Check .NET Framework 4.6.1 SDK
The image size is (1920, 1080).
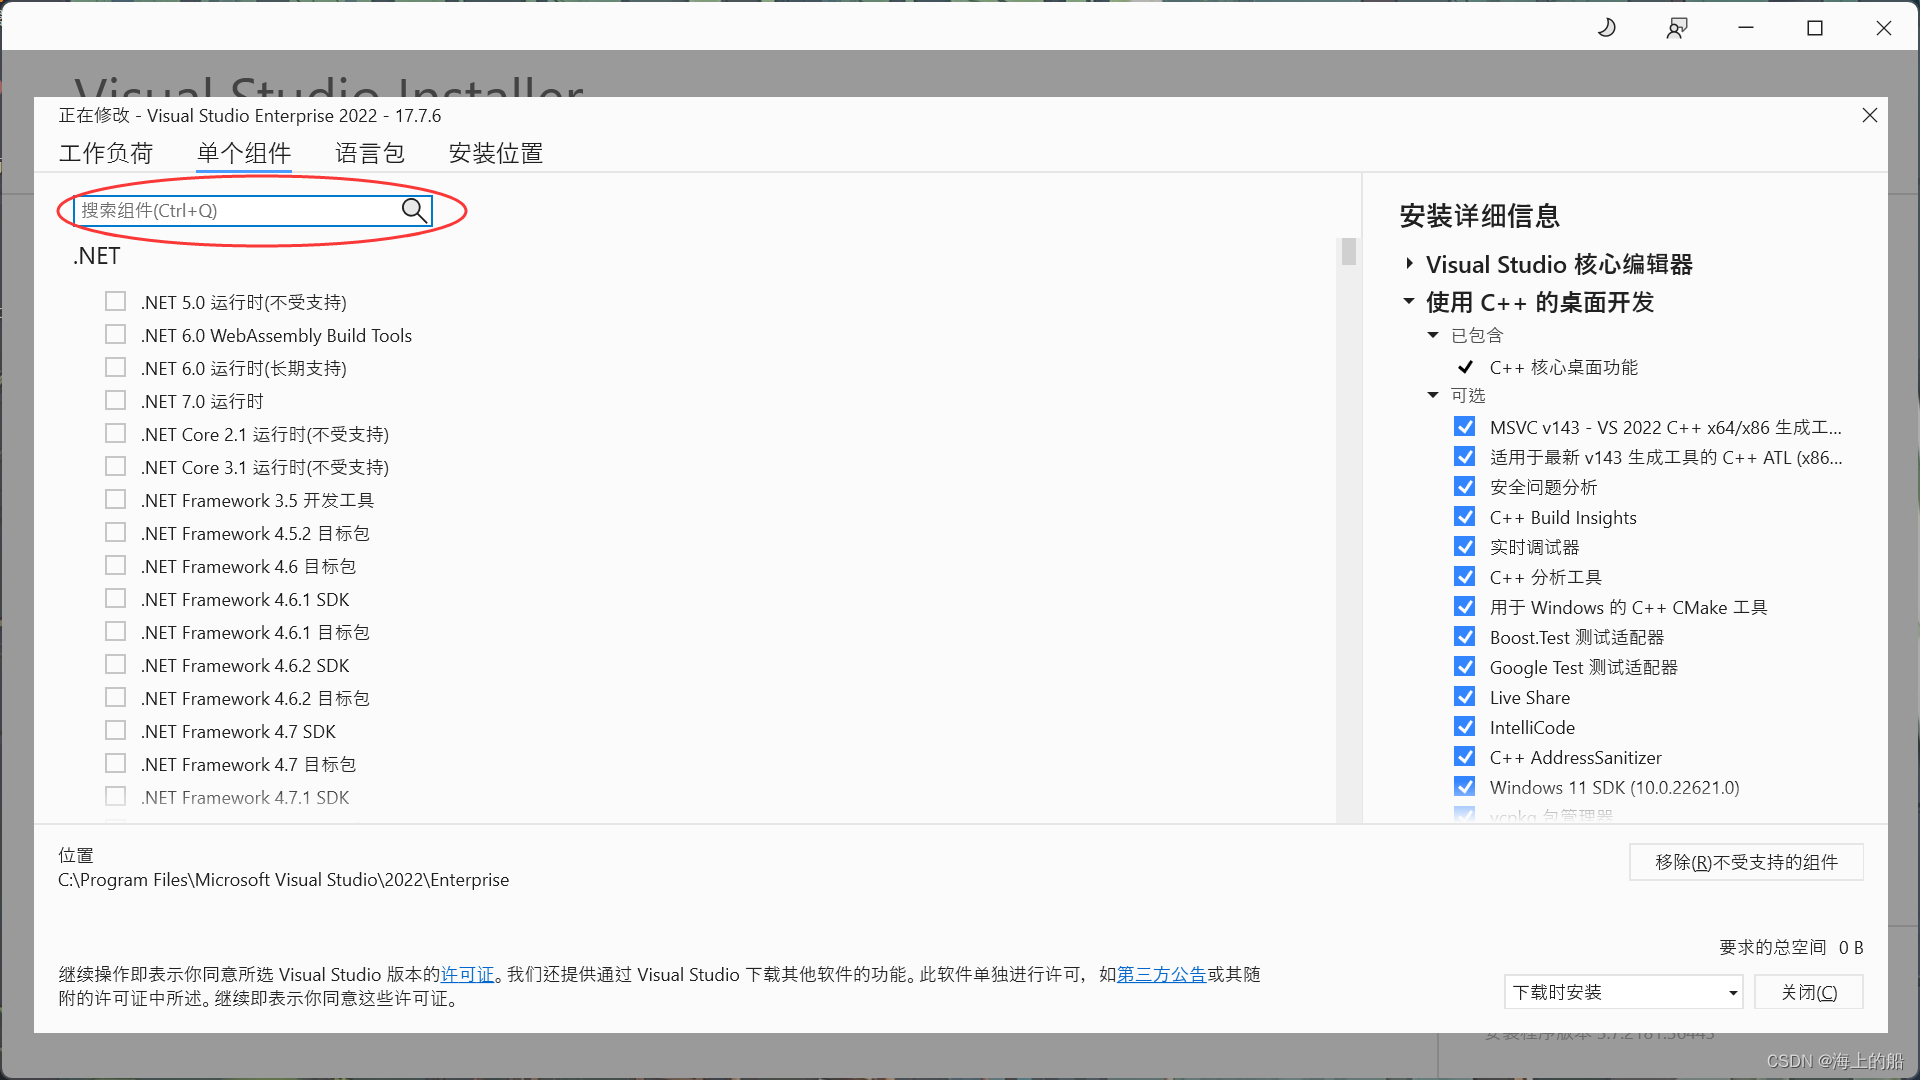[116, 599]
